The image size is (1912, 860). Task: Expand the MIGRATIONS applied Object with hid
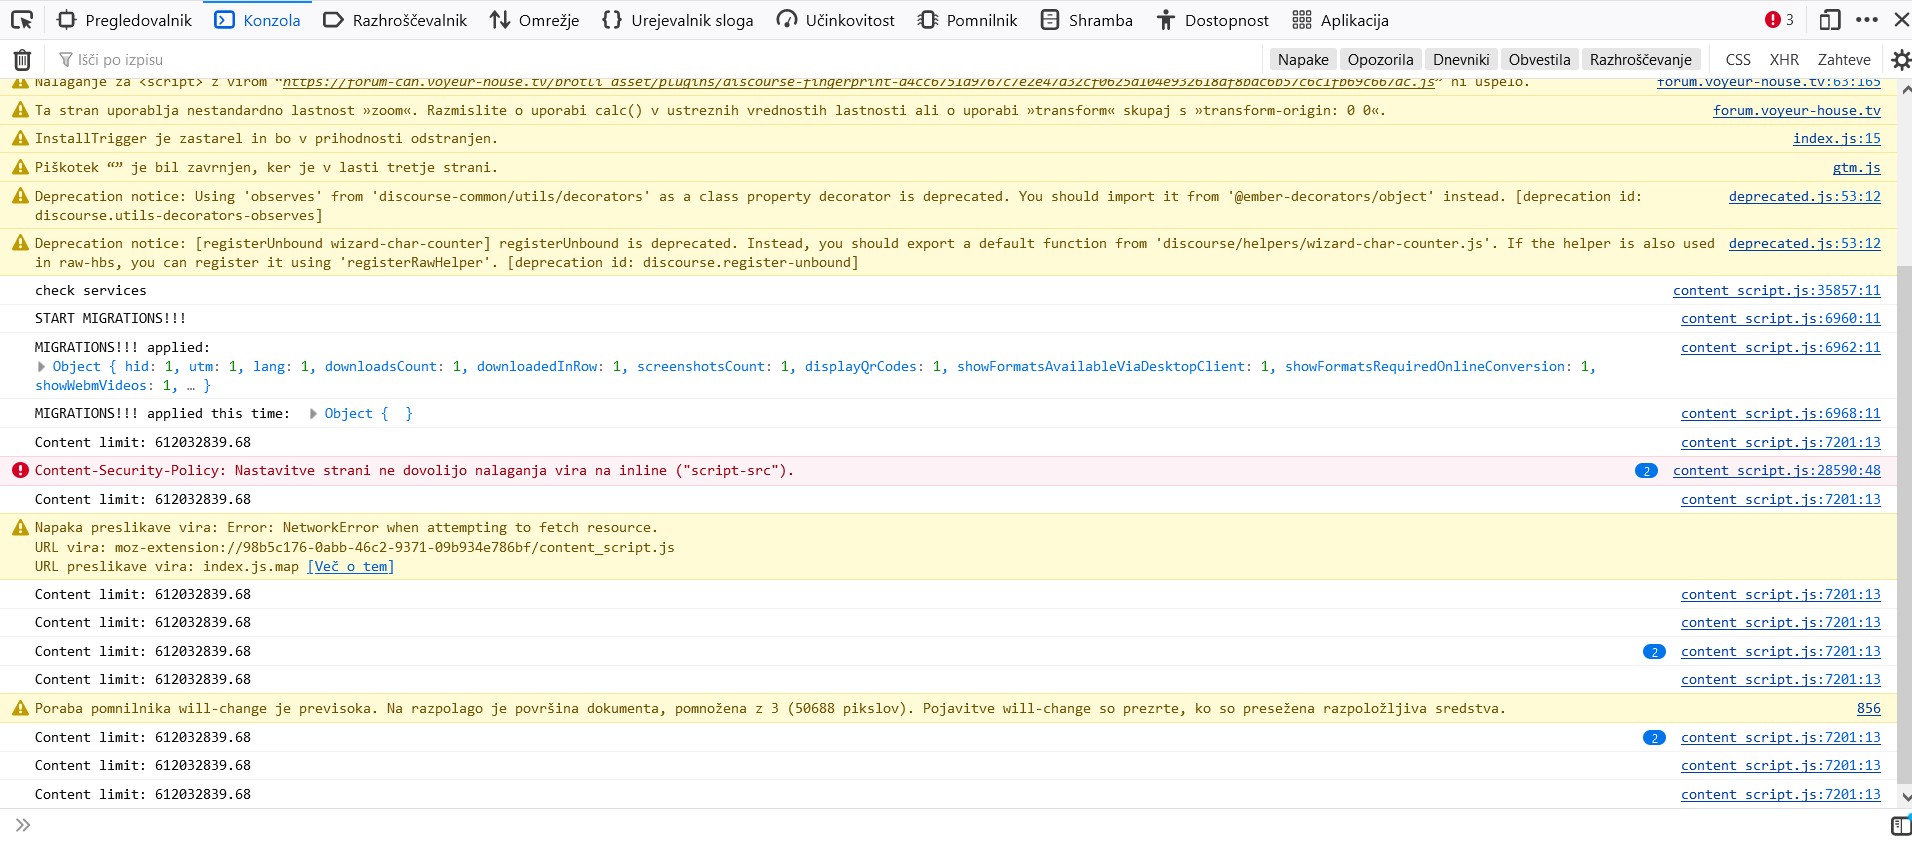[x=42, y=367]
